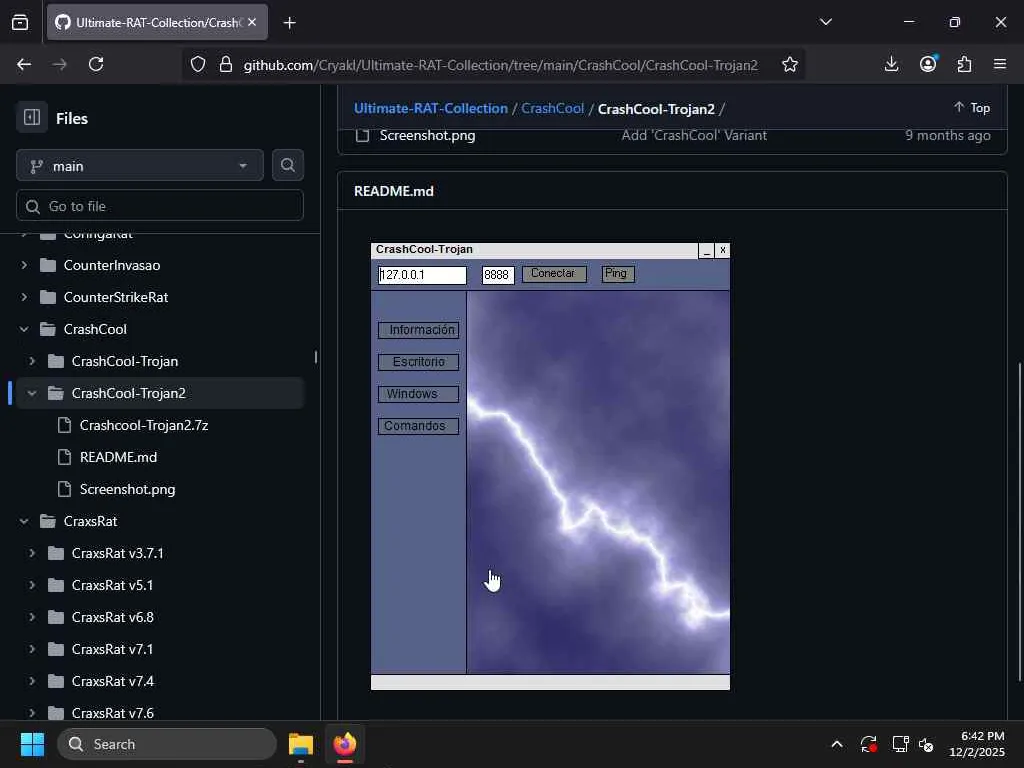This screenshot has height=768, width=1024.
Task: Open the extensions puzzle icon
Action: point(965,64)
